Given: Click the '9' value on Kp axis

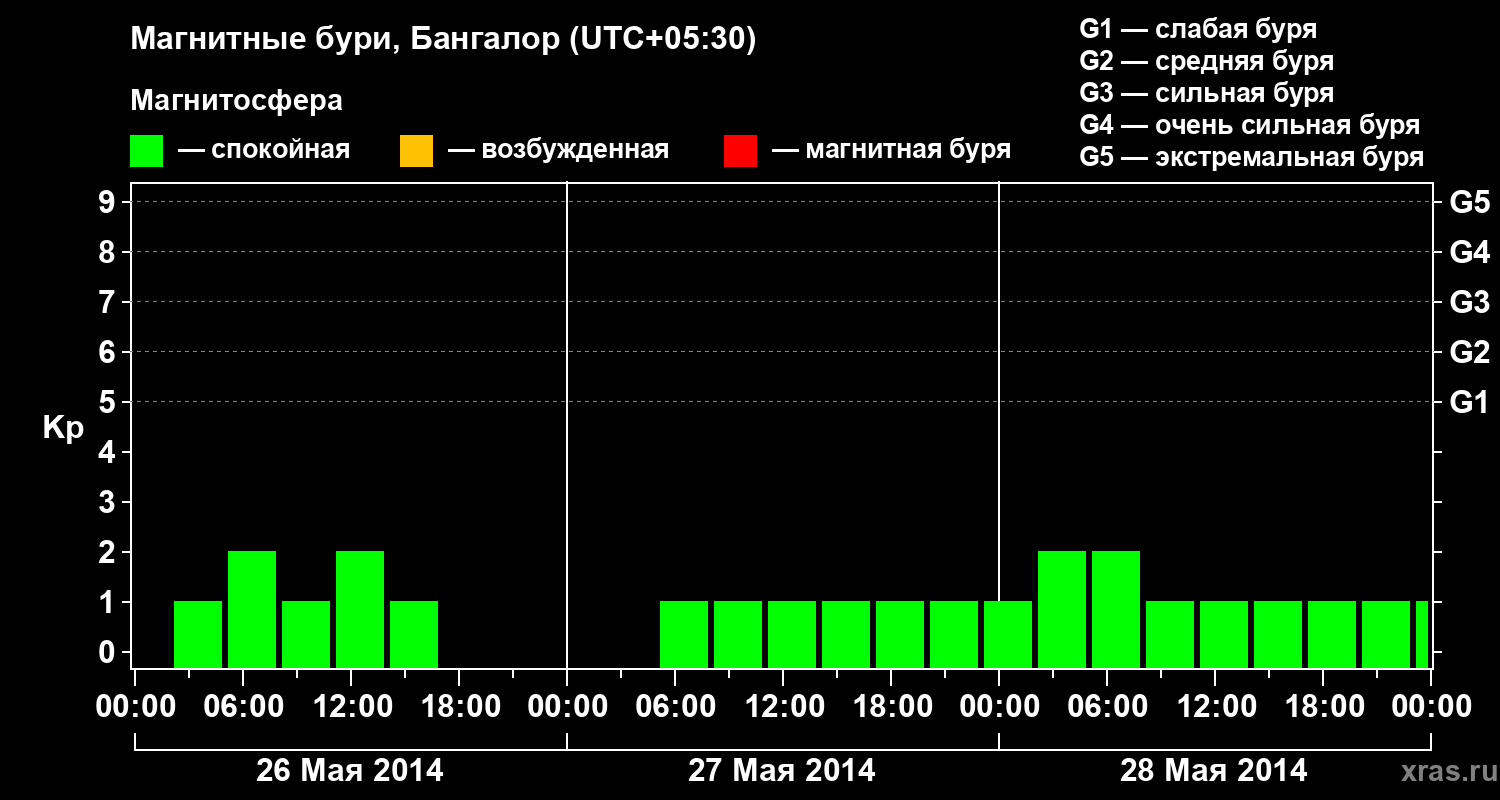Looking at the screenshot, I should coord(109,202).
